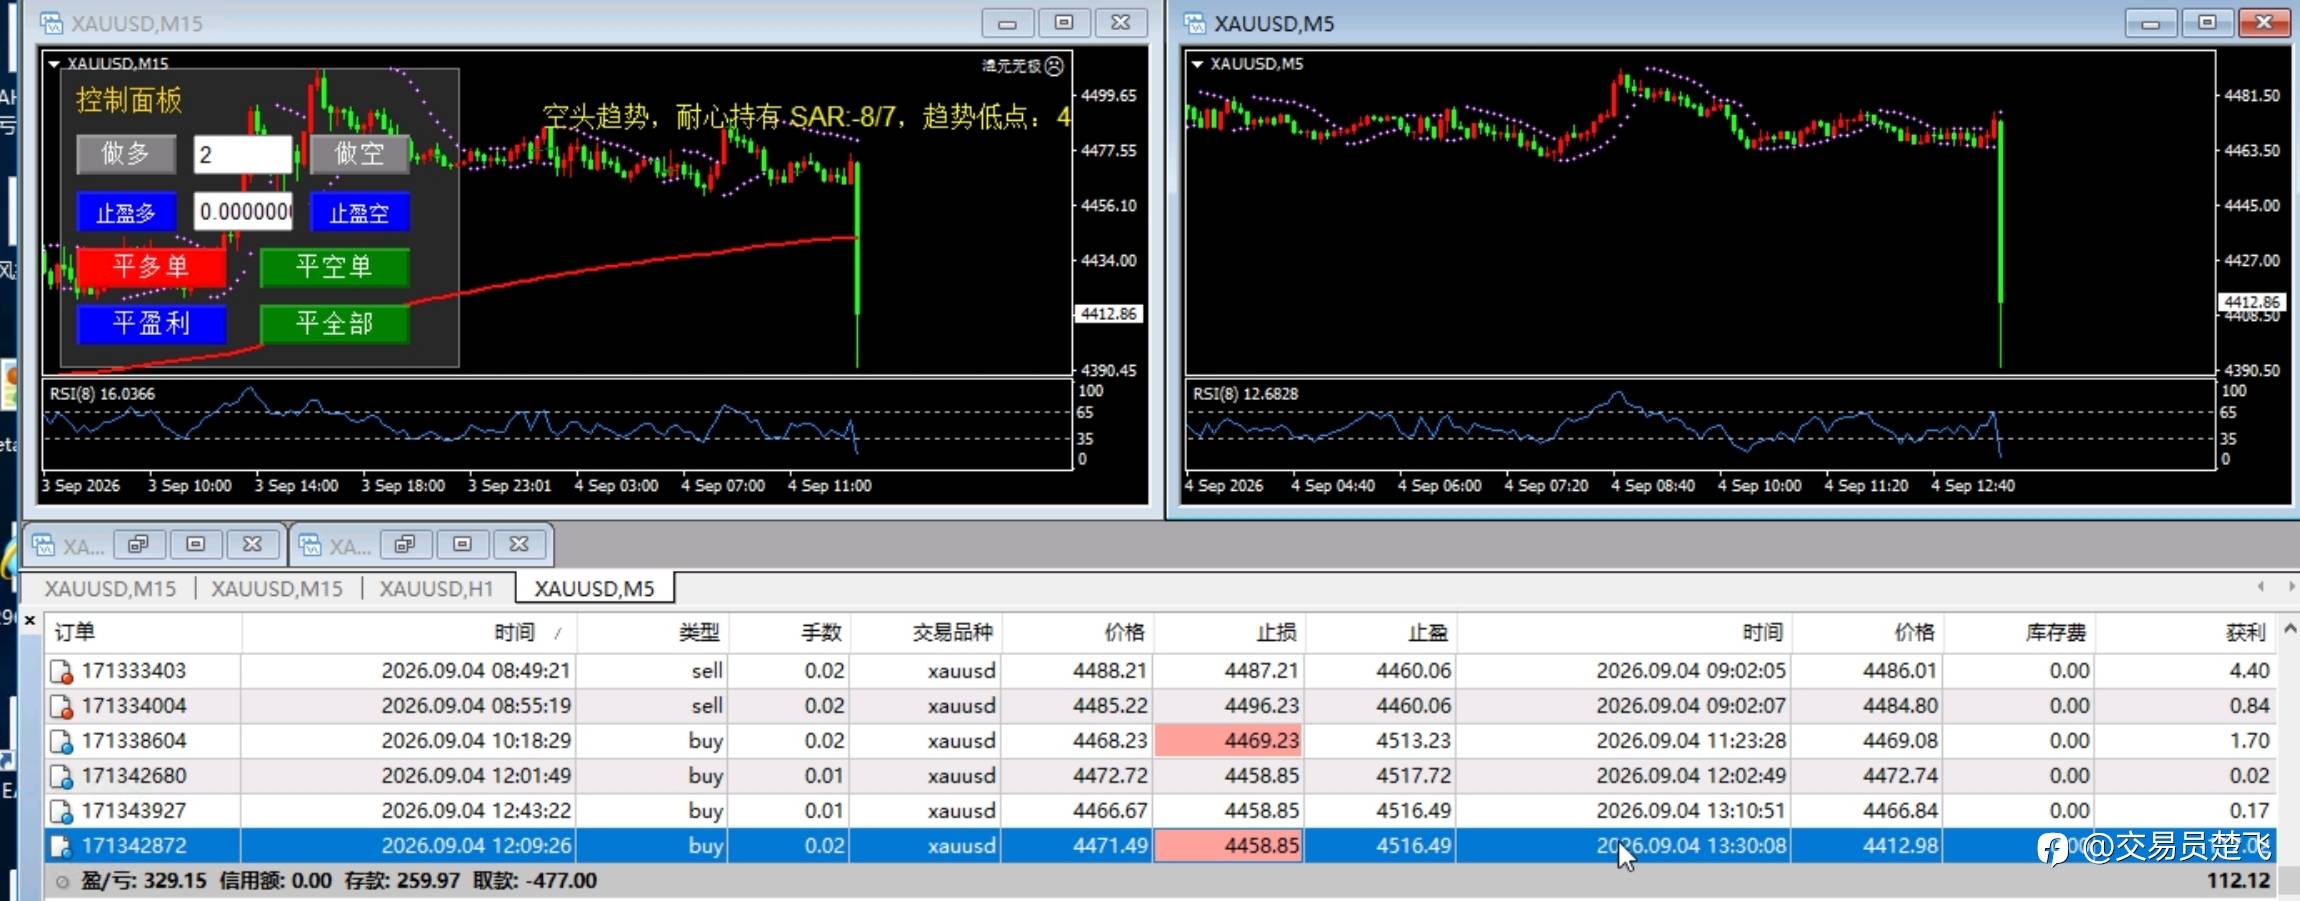Screen dimensions: 2300x901
Task: Sort orders by the 时间 column header
Action: click(x=515, y=632)
